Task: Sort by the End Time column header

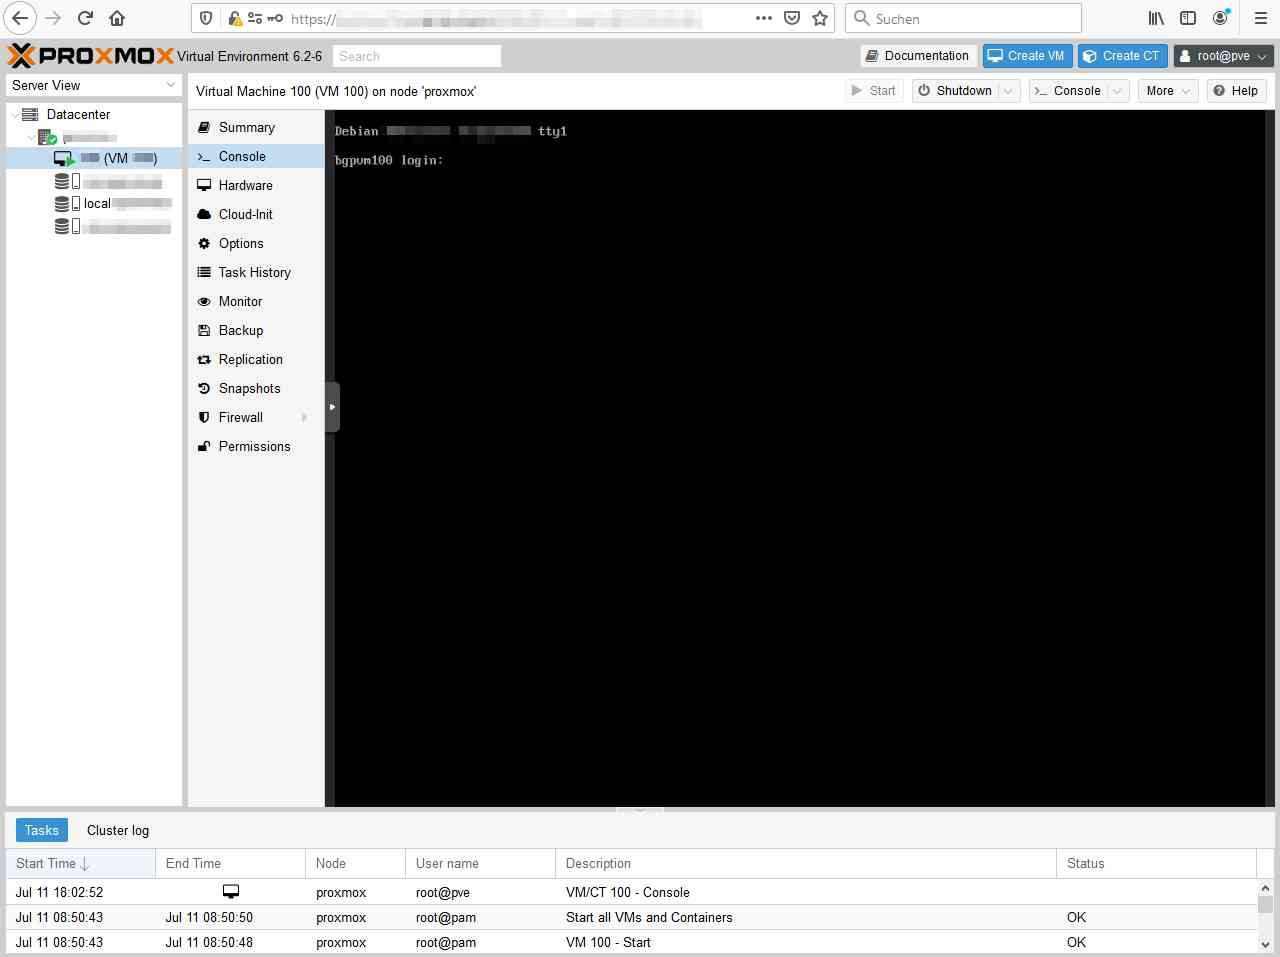Action: tap(230, 863)
